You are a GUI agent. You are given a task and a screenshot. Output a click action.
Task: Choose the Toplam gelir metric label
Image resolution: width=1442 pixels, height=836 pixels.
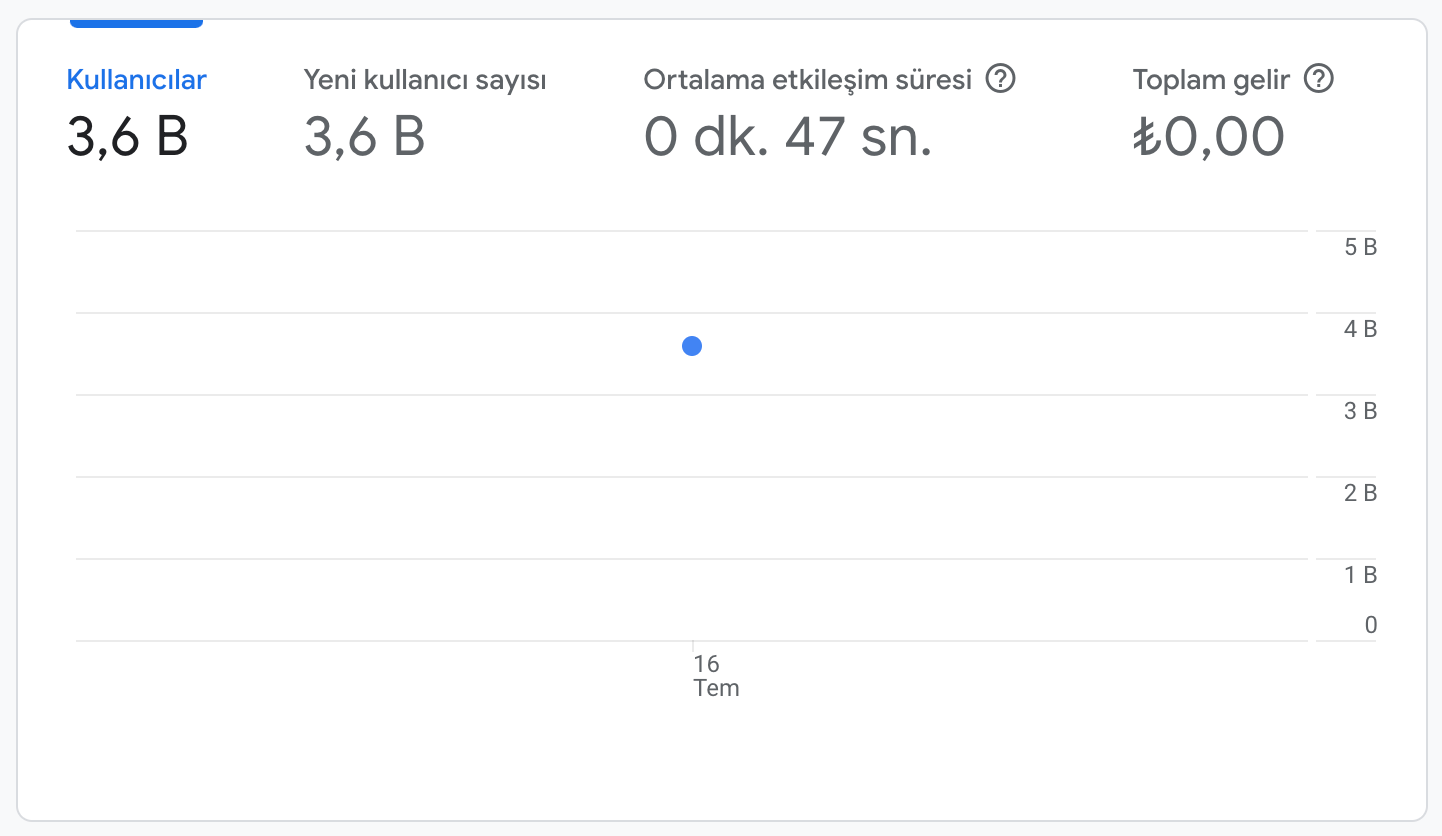1212,80
